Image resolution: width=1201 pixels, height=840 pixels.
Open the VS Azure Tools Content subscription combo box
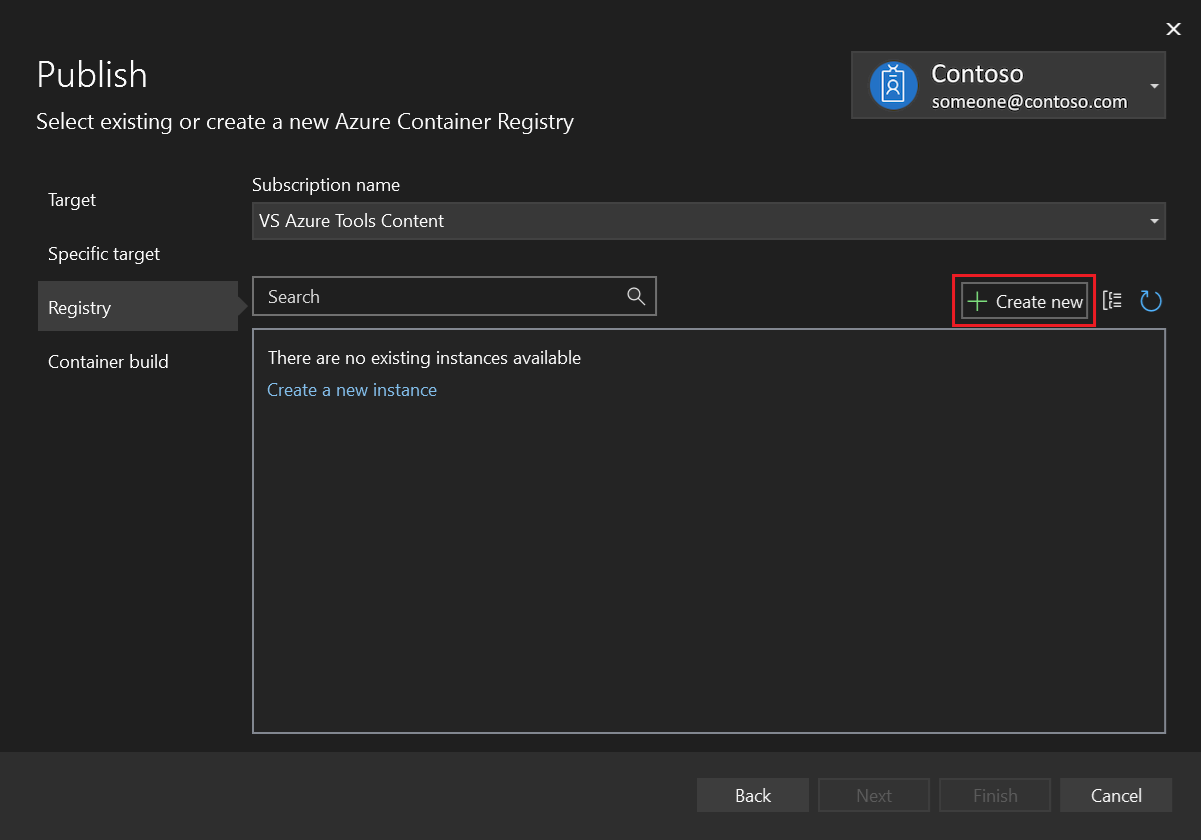coord(710,221)
